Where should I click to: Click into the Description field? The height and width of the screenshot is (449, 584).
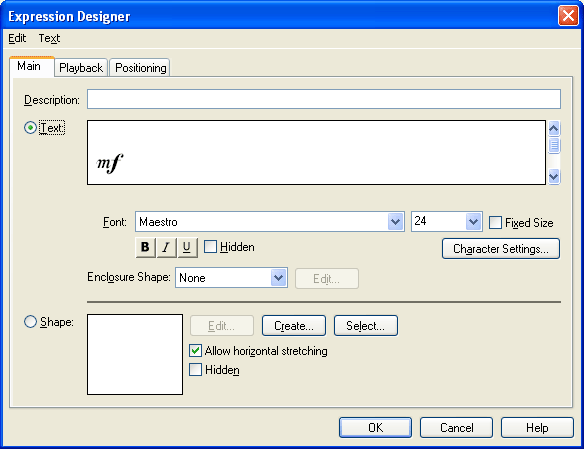[x=324, y=99]
